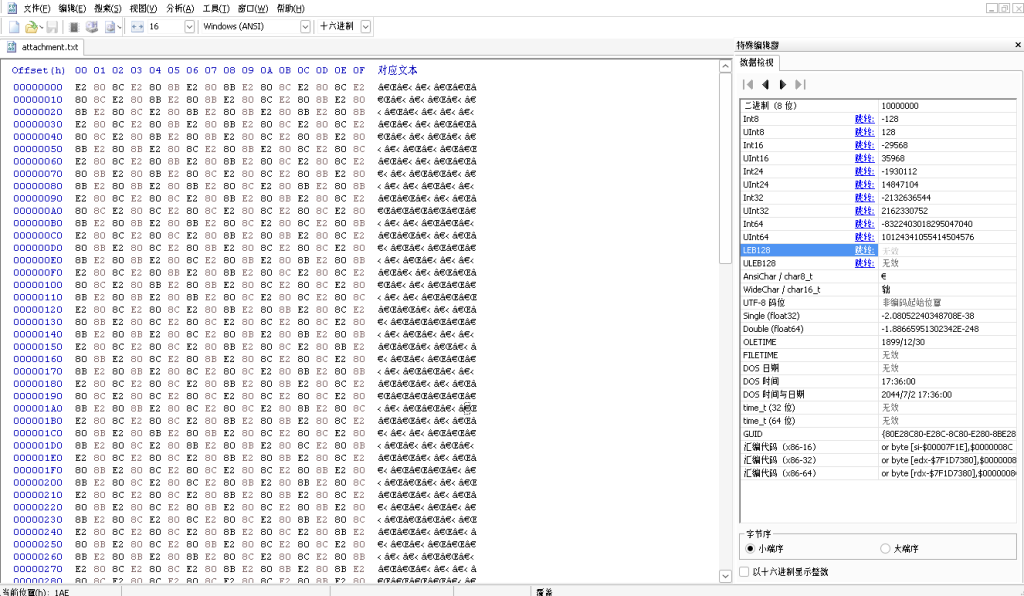This screenshot has height=596, width=1024.
Task: Click the Save disk icon
Action: point(52,26)
